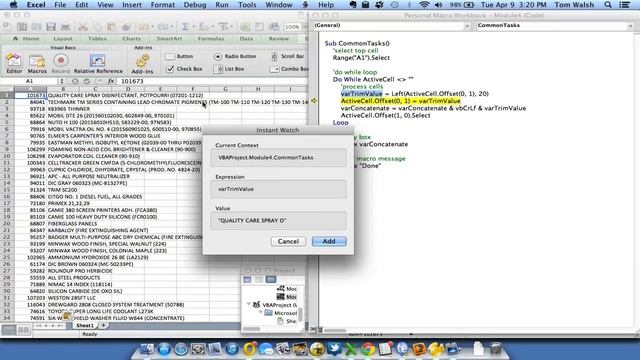640x360 pixels.
Task: Switch to the SmartArt ribbon tab
Action: click(169, 38)
